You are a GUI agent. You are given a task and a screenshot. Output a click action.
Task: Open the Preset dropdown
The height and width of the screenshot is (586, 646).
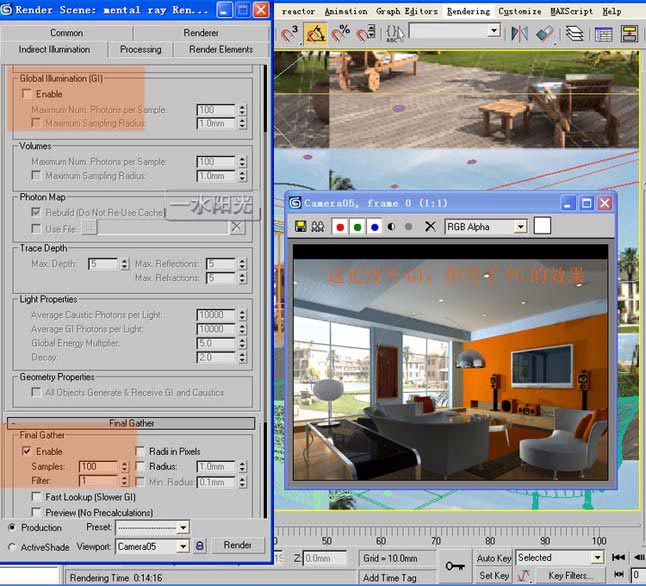tap(183, 527)
